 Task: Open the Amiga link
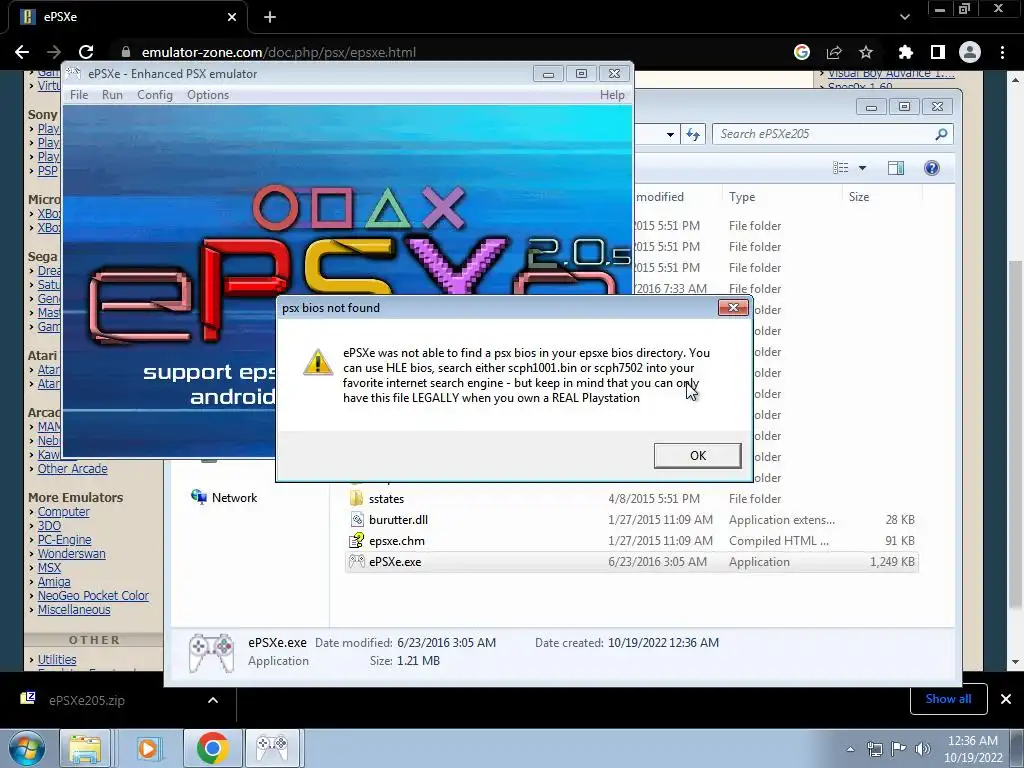click(x=54, y=582)
